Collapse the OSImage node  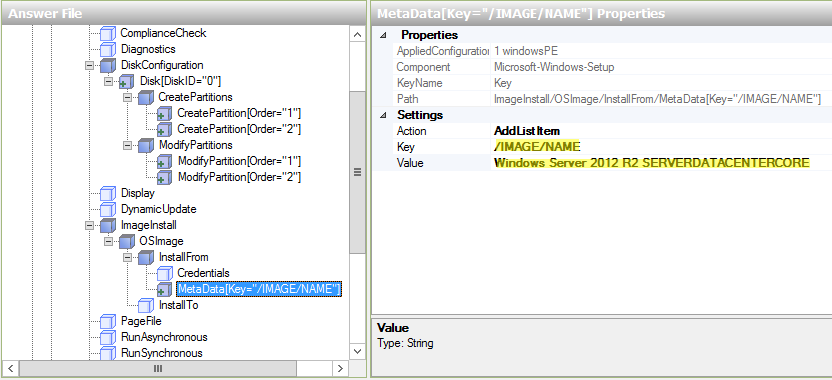108,241
